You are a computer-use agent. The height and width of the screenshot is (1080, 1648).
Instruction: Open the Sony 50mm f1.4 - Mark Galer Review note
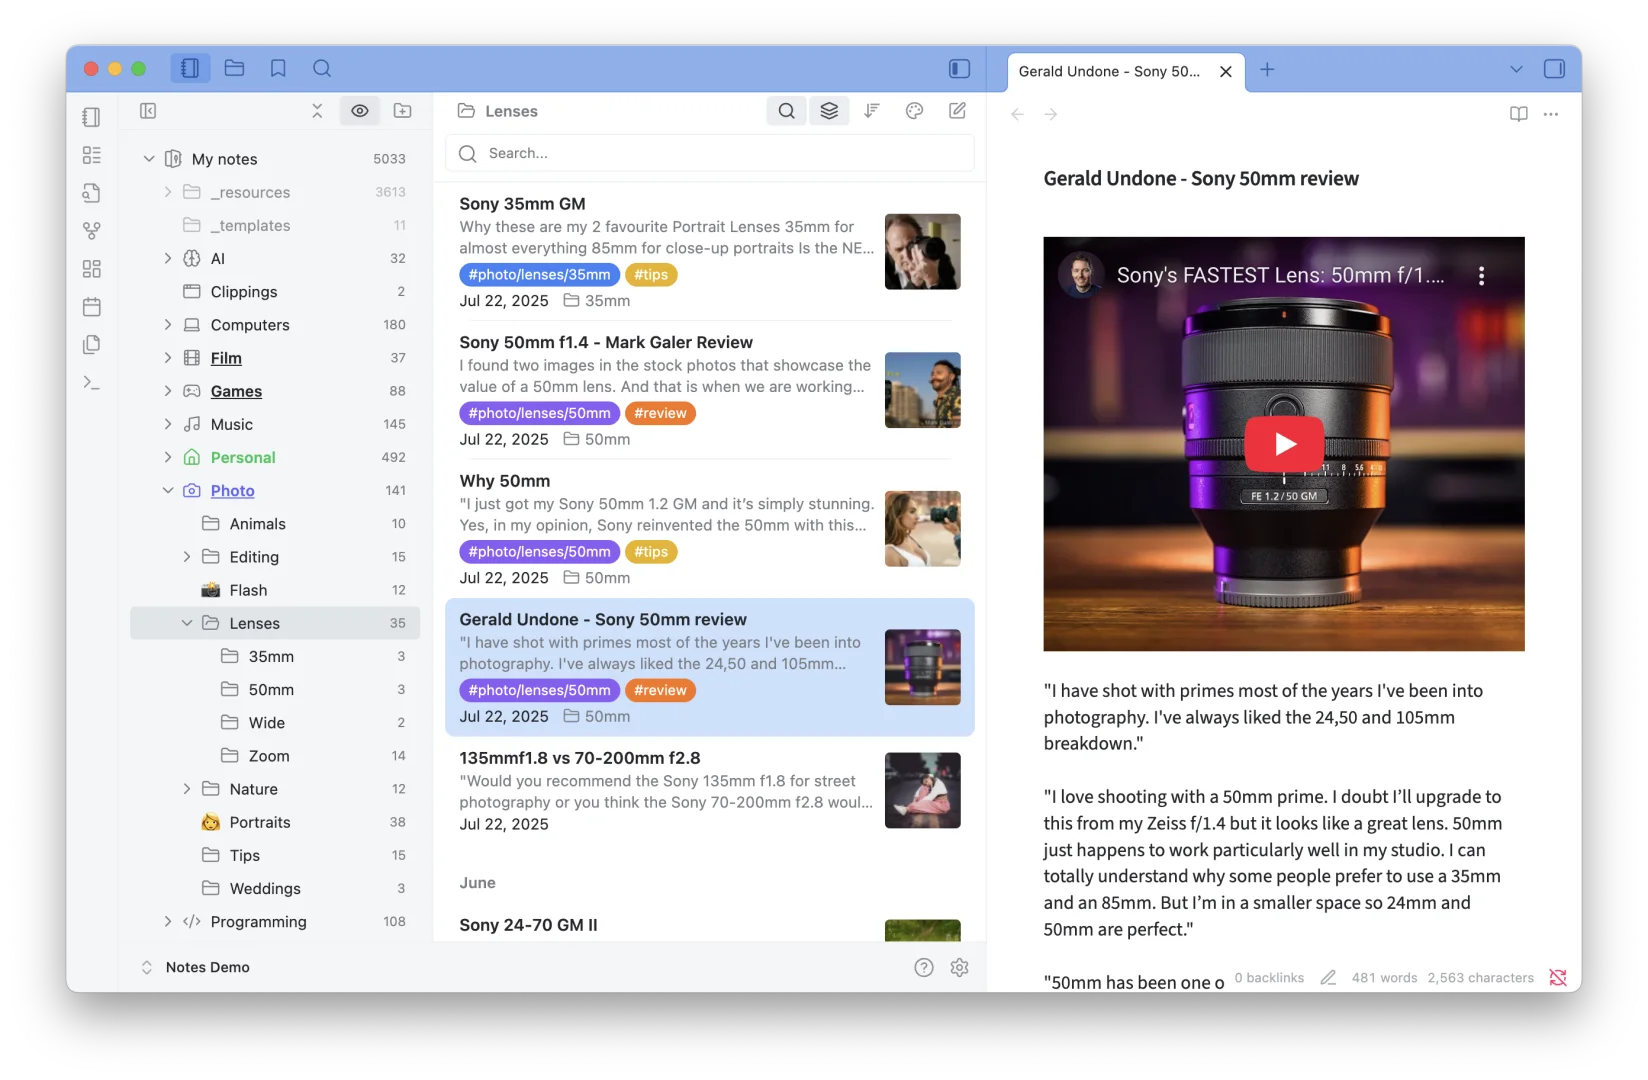tap(710, 390)
